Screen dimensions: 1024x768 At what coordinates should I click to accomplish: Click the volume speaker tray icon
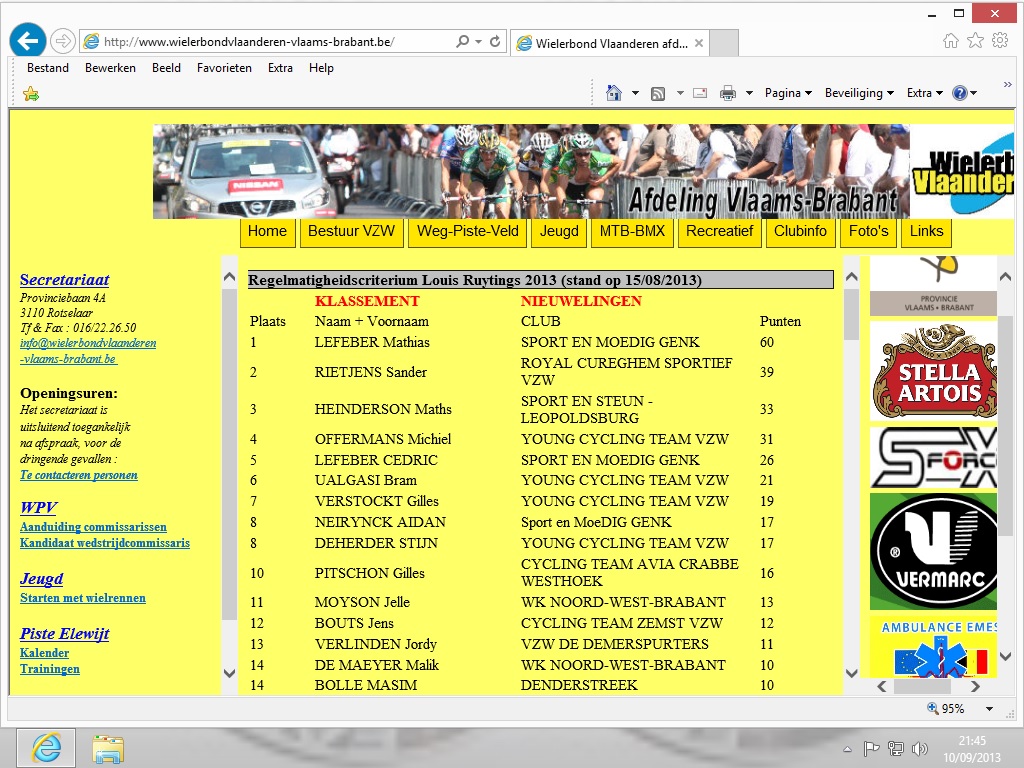tap(920, 748)
